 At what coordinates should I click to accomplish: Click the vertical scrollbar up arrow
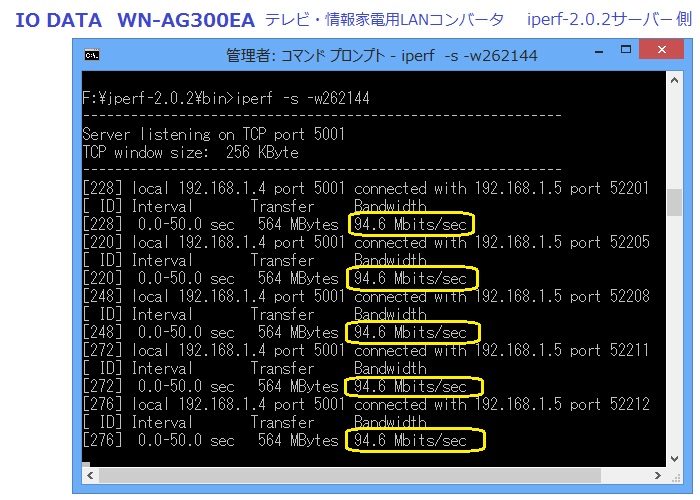[675, 81]
